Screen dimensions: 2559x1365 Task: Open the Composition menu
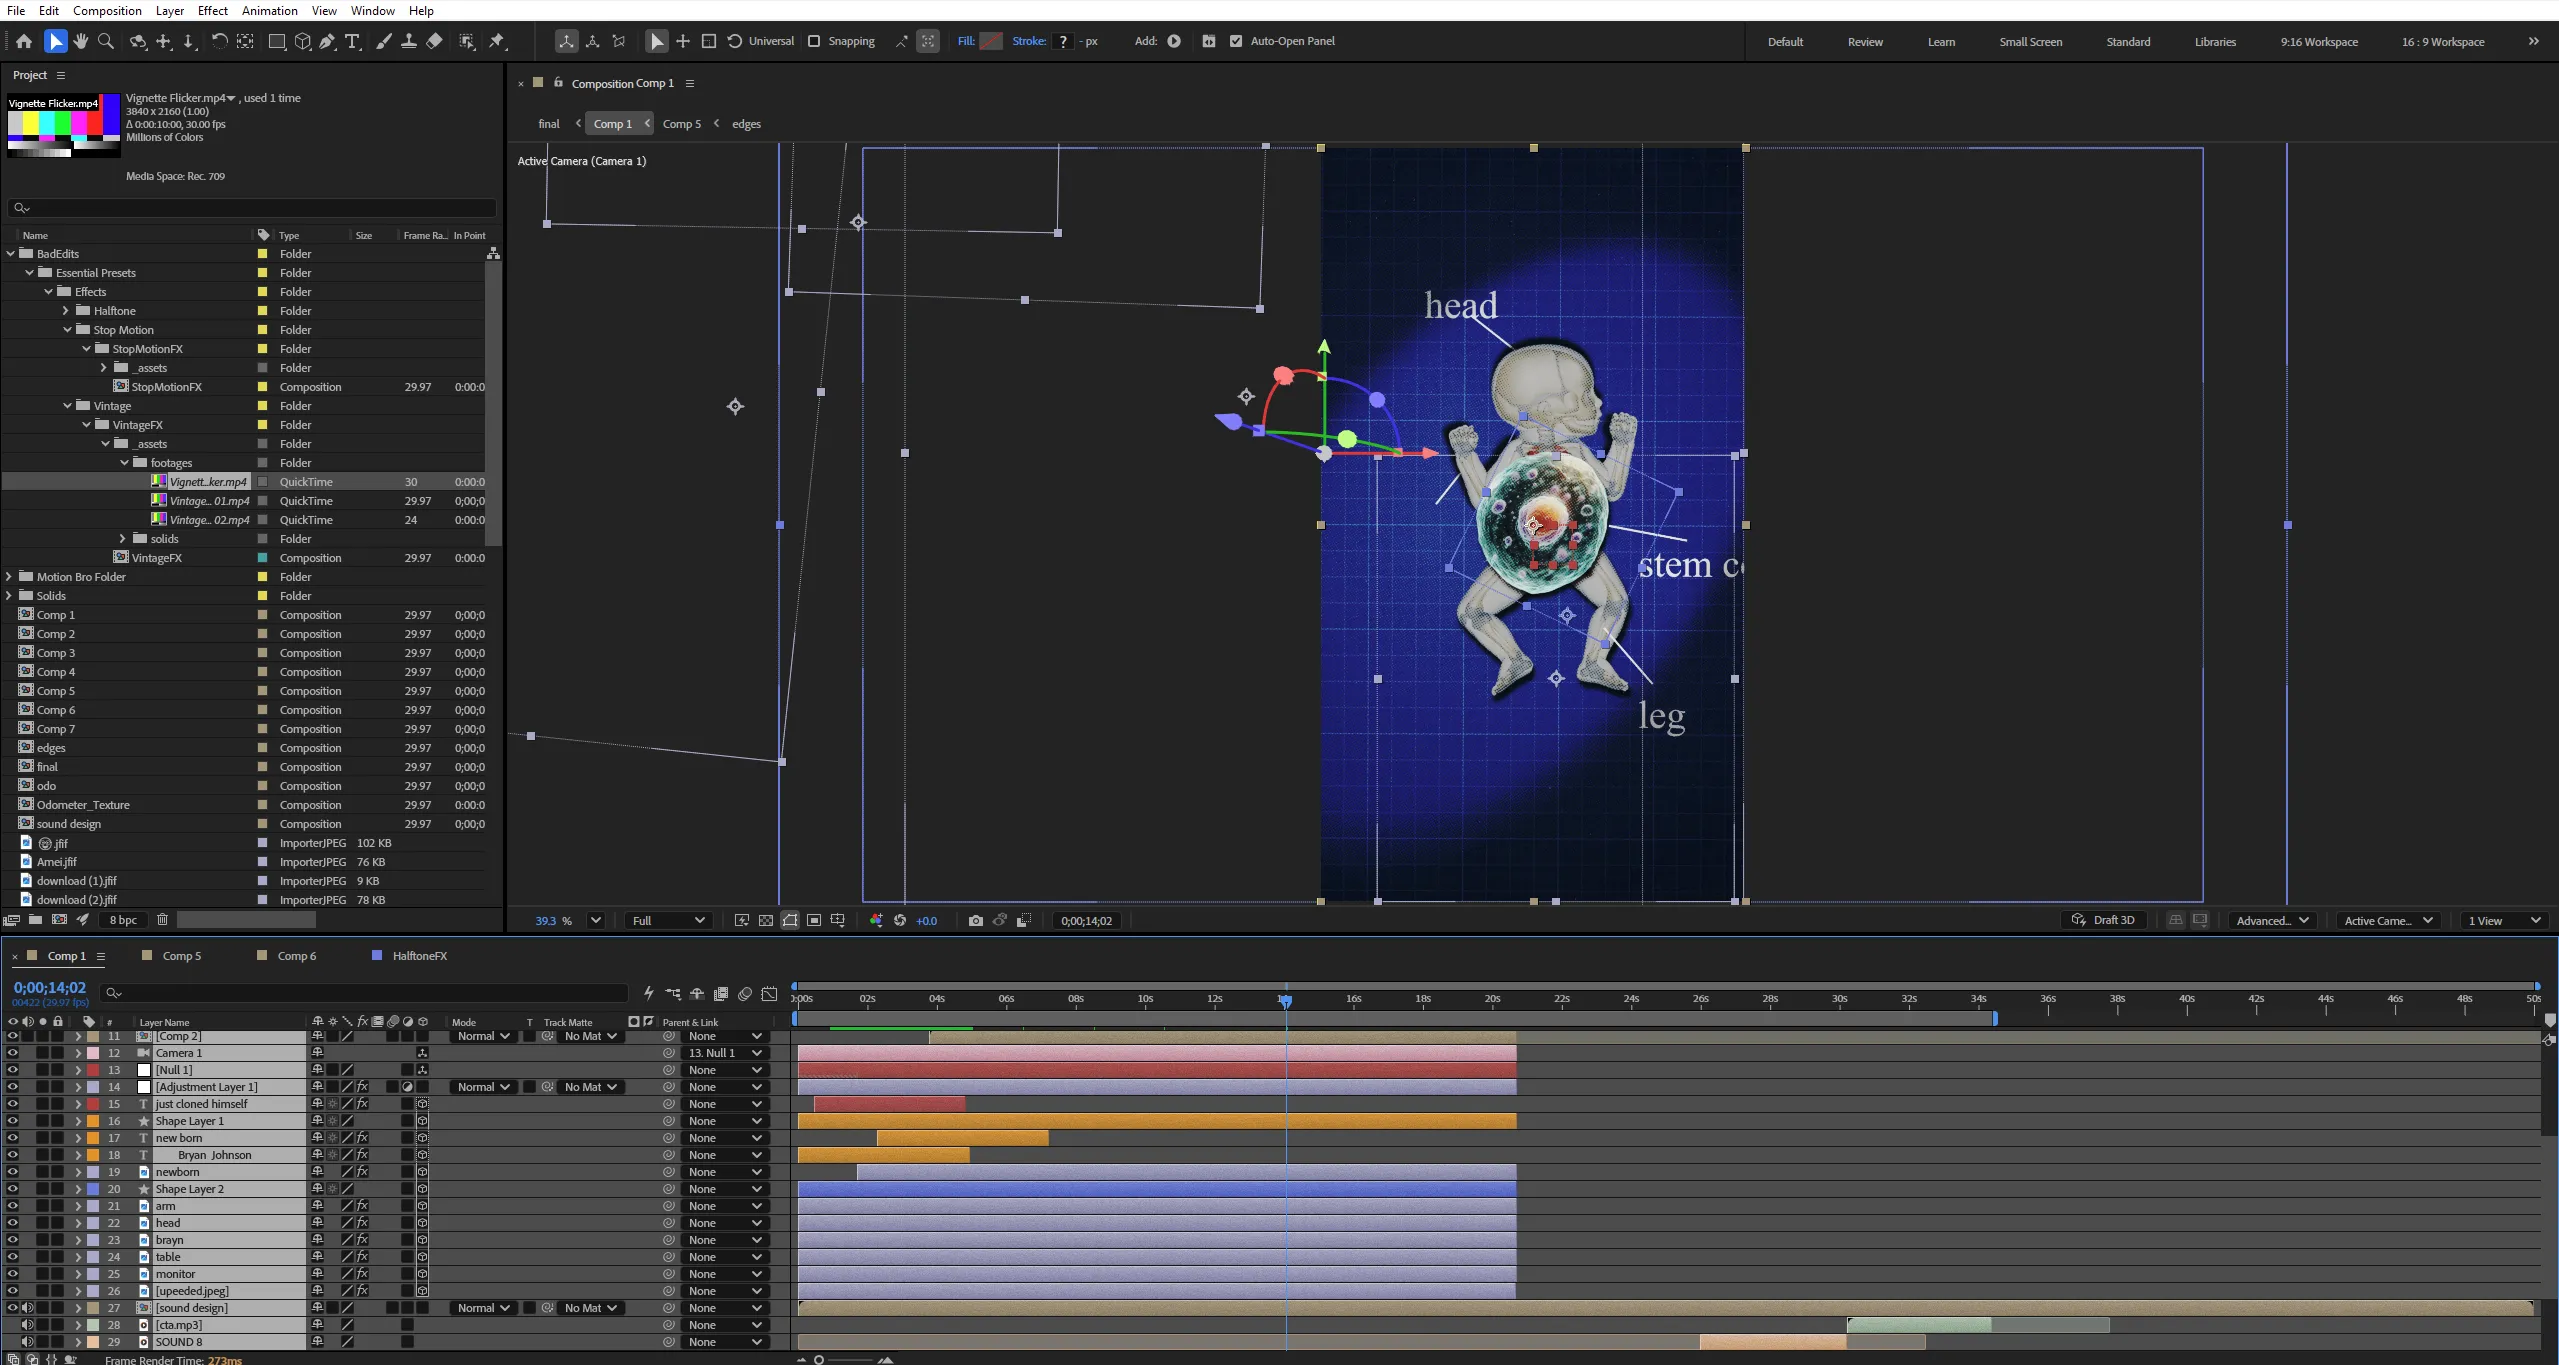(107, 11)
